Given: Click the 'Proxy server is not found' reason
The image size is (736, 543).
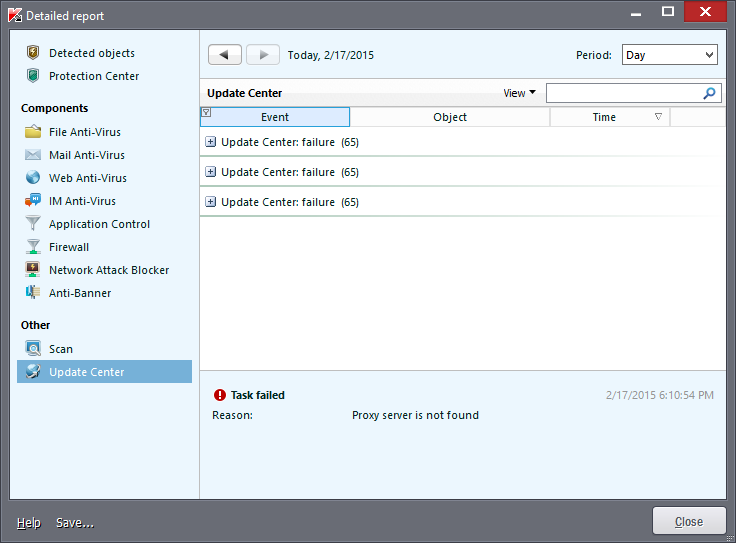Looking at the screenshot, I should tap(415, 415).
